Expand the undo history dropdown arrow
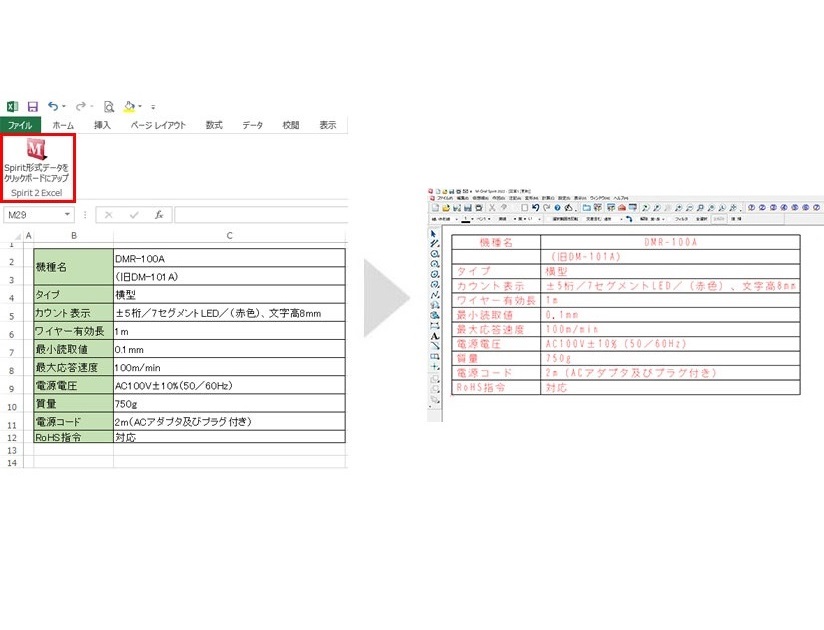 point(65,106)
